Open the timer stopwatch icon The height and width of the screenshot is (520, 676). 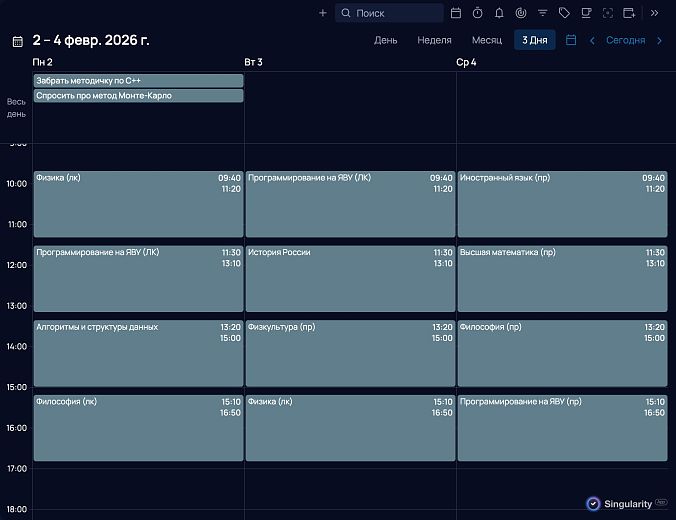477,13
